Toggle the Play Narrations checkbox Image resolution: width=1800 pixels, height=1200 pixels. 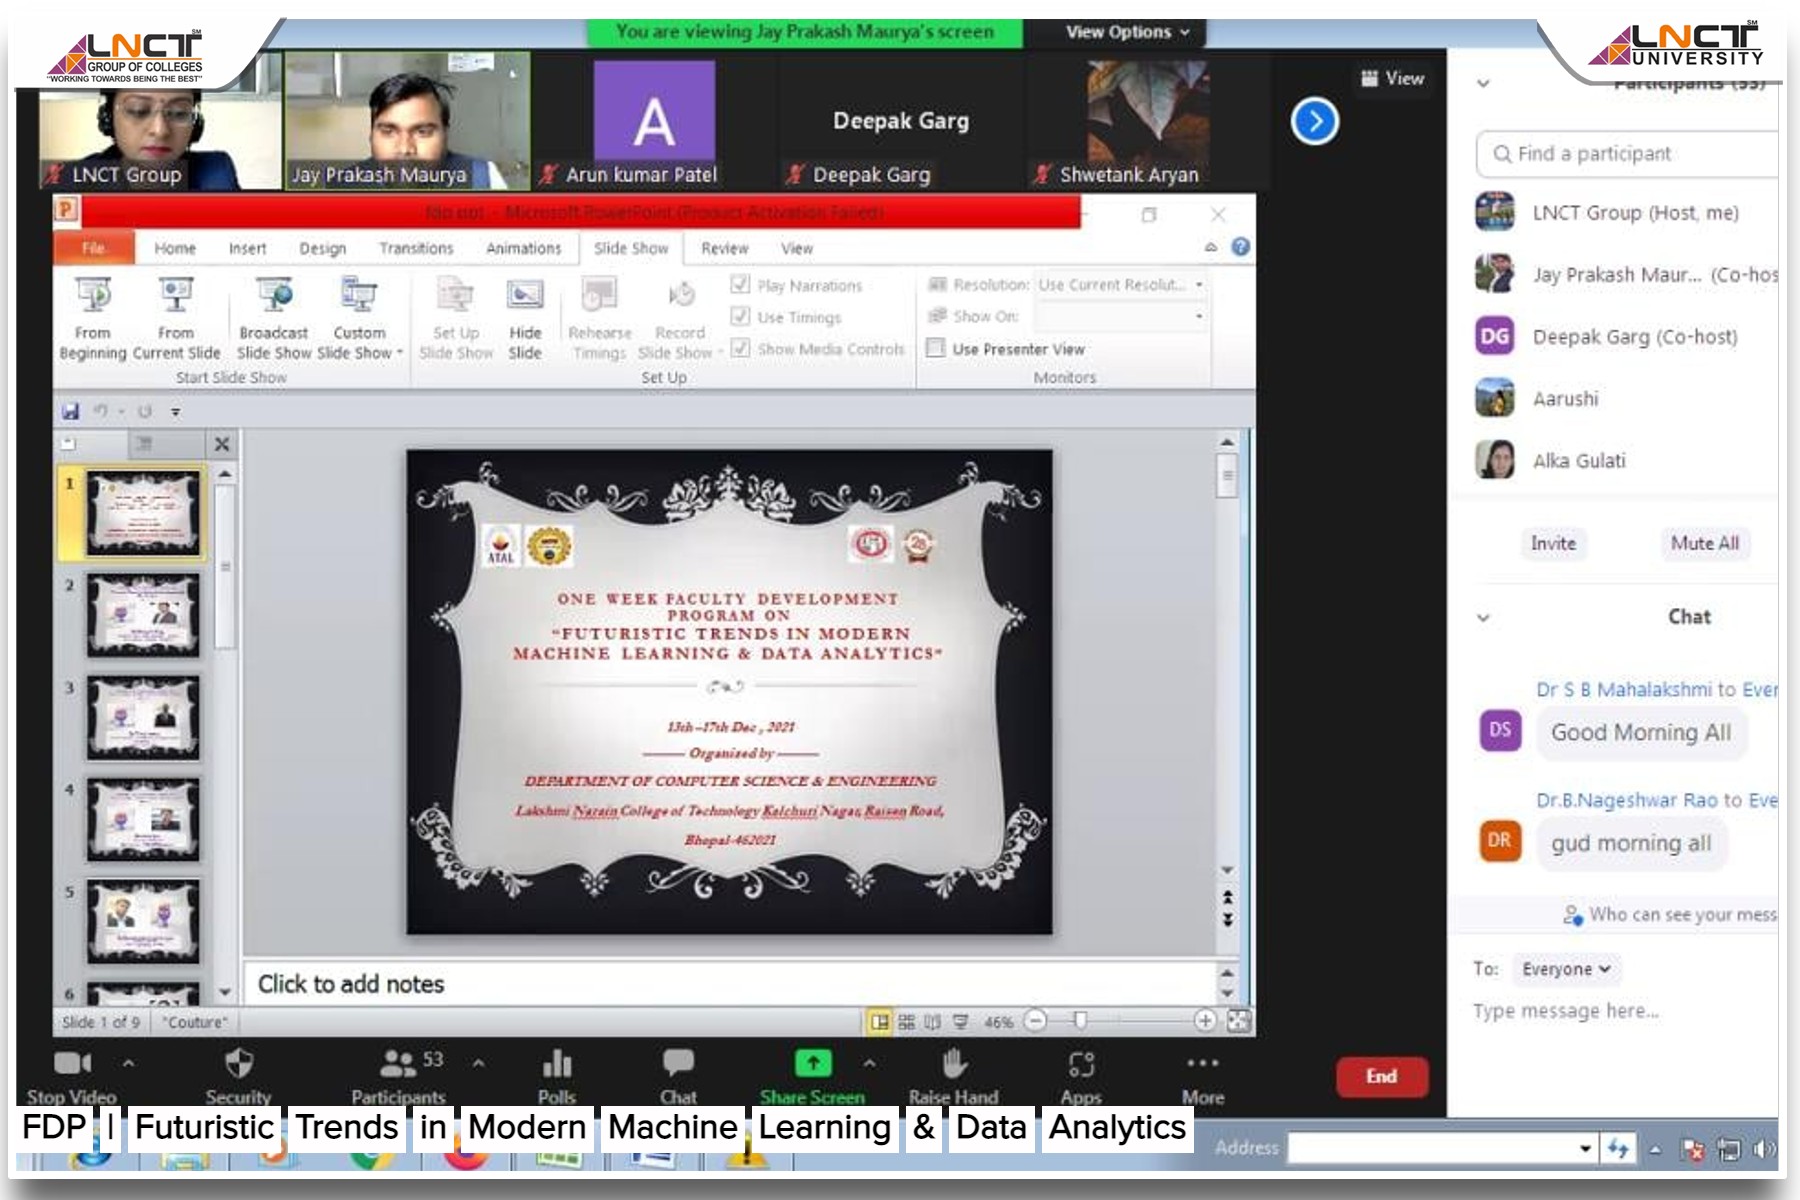click(740, 285)
